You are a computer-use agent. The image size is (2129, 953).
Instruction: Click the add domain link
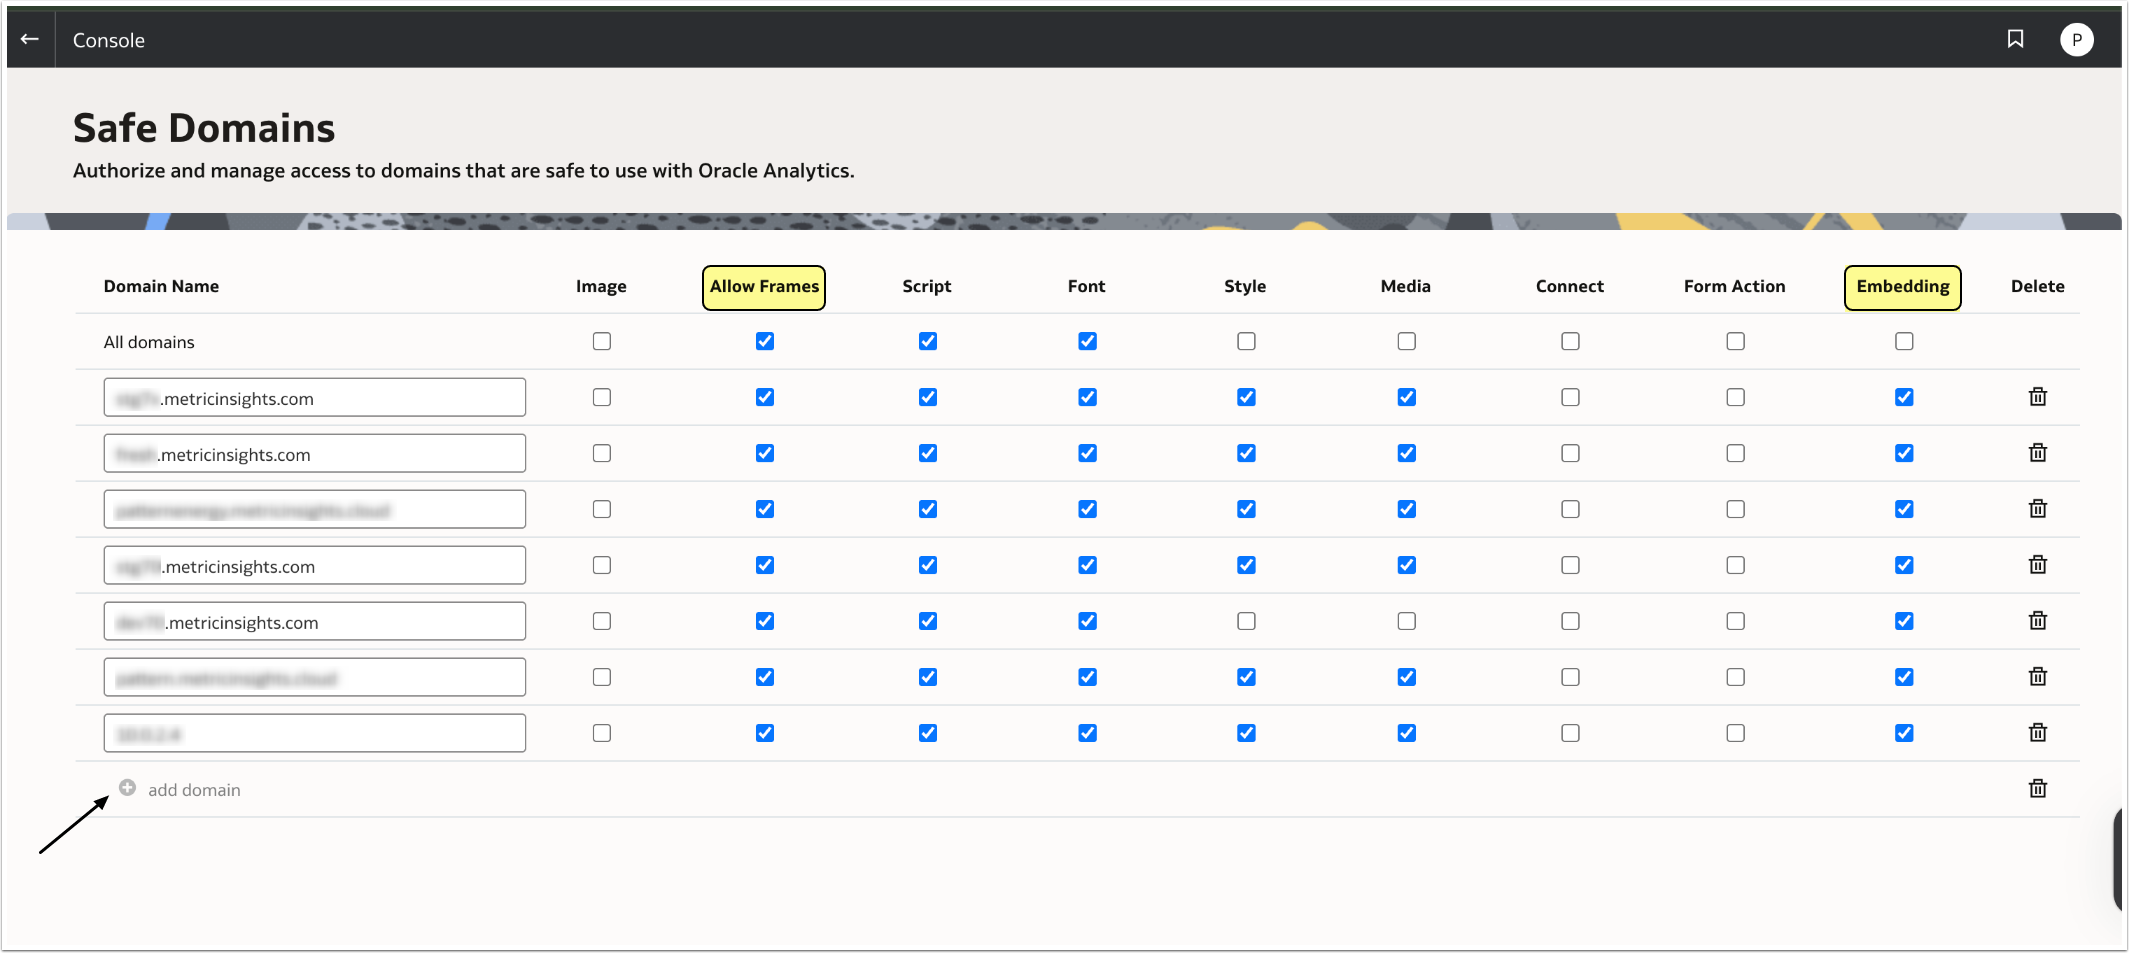click(194, 790)
